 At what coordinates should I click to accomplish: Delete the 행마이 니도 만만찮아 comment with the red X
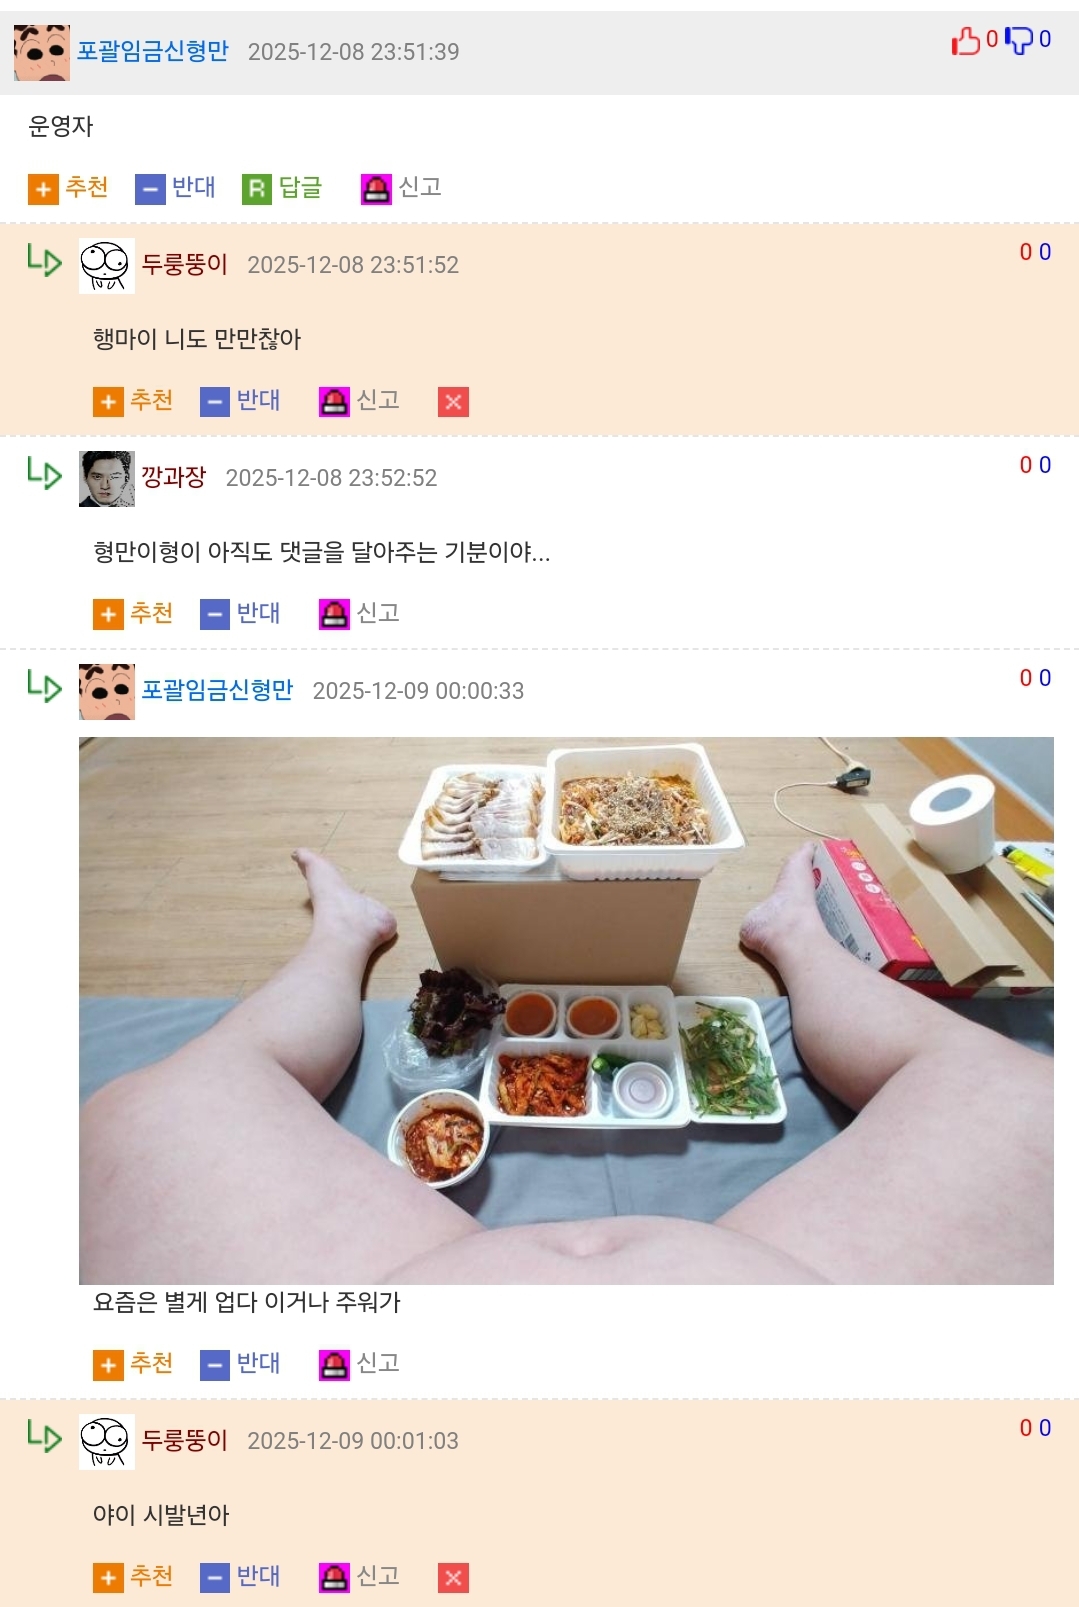453,401
